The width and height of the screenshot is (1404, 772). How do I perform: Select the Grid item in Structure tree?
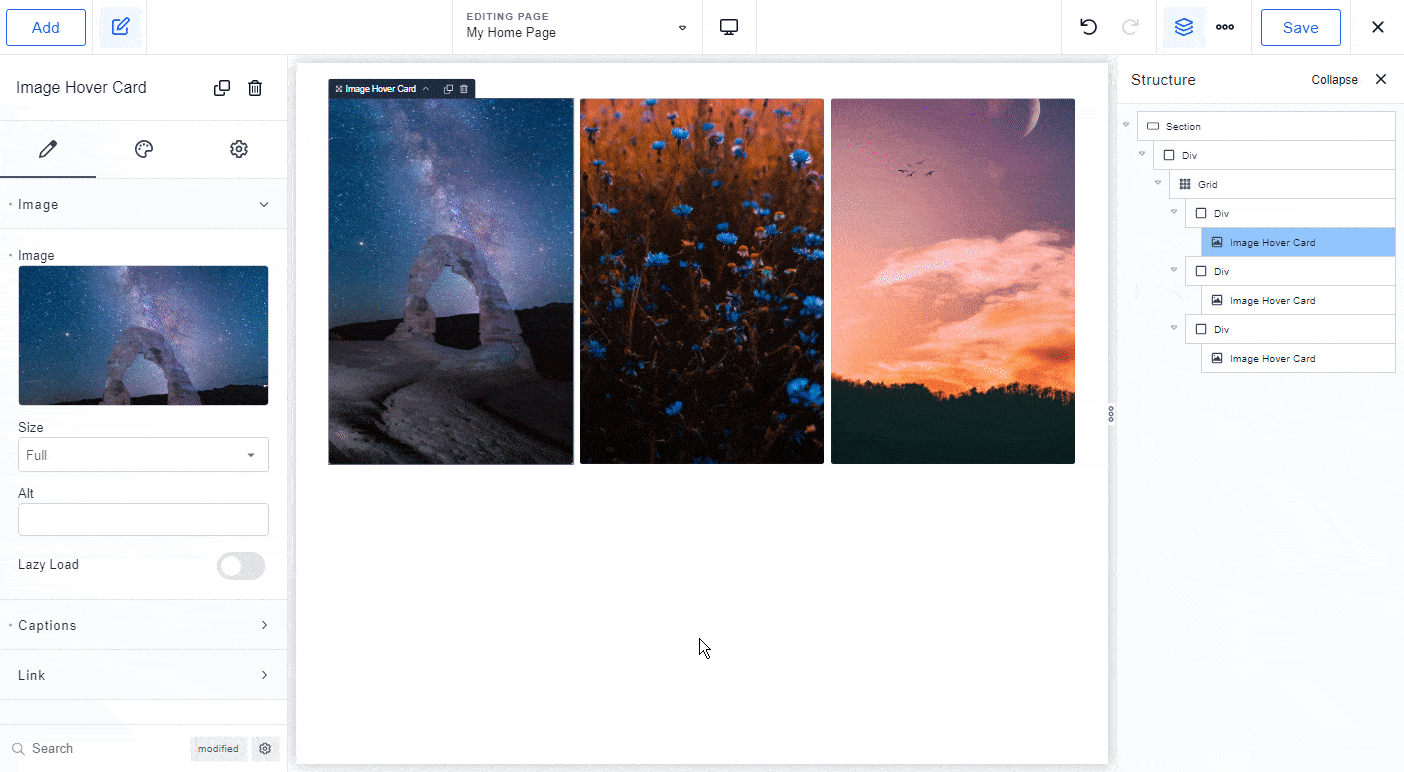(1207, 184)
